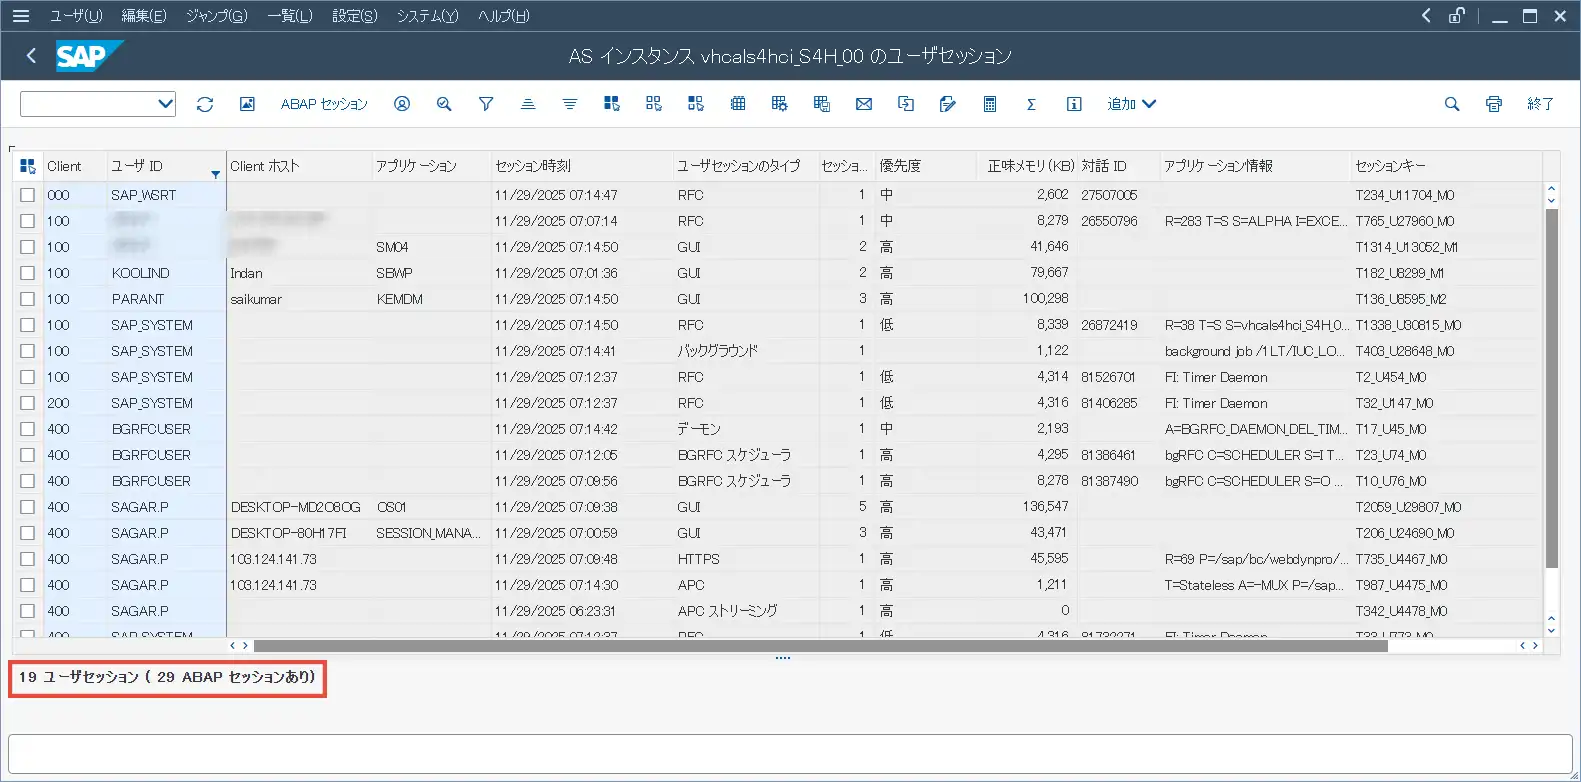Image resolution: width=1581 pixels, height=782 pixels.
Task: Open the ヘルプ(H) menu
Action: coord(504,16)
